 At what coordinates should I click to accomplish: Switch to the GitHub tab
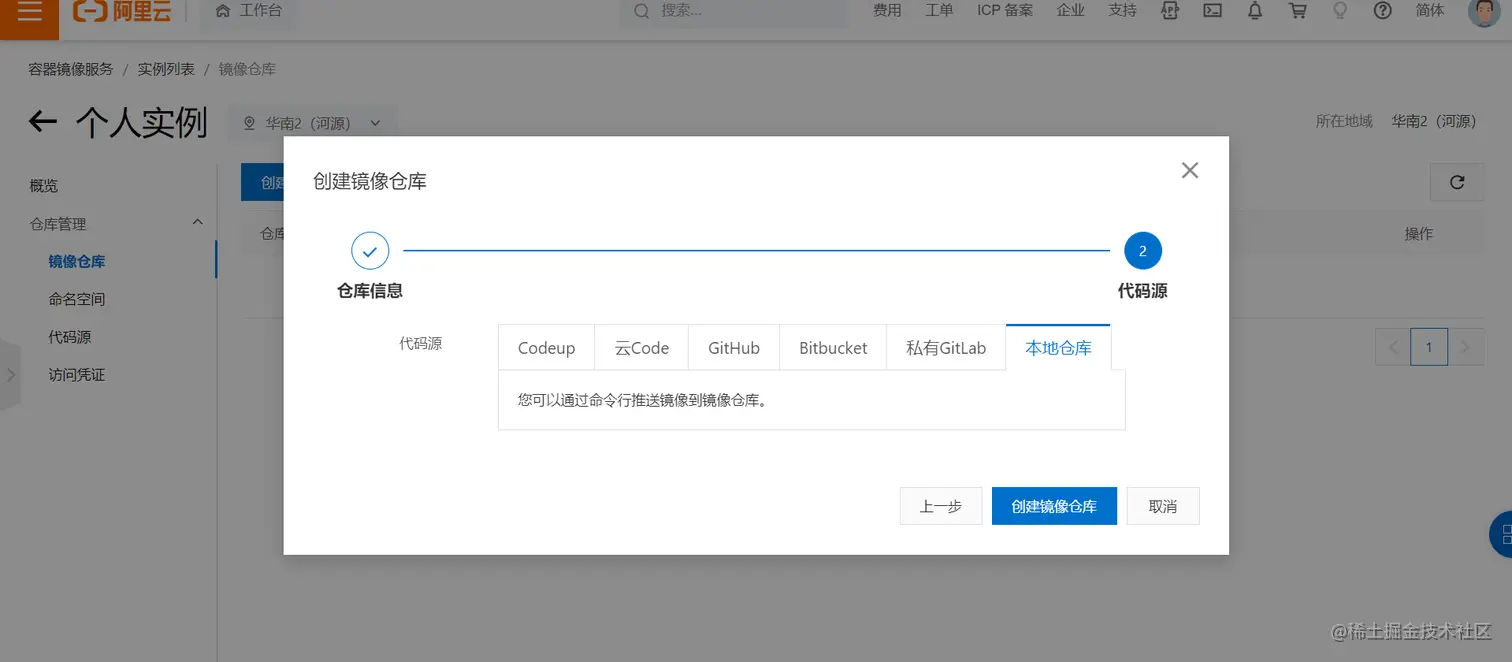click(x=734, y=348)
